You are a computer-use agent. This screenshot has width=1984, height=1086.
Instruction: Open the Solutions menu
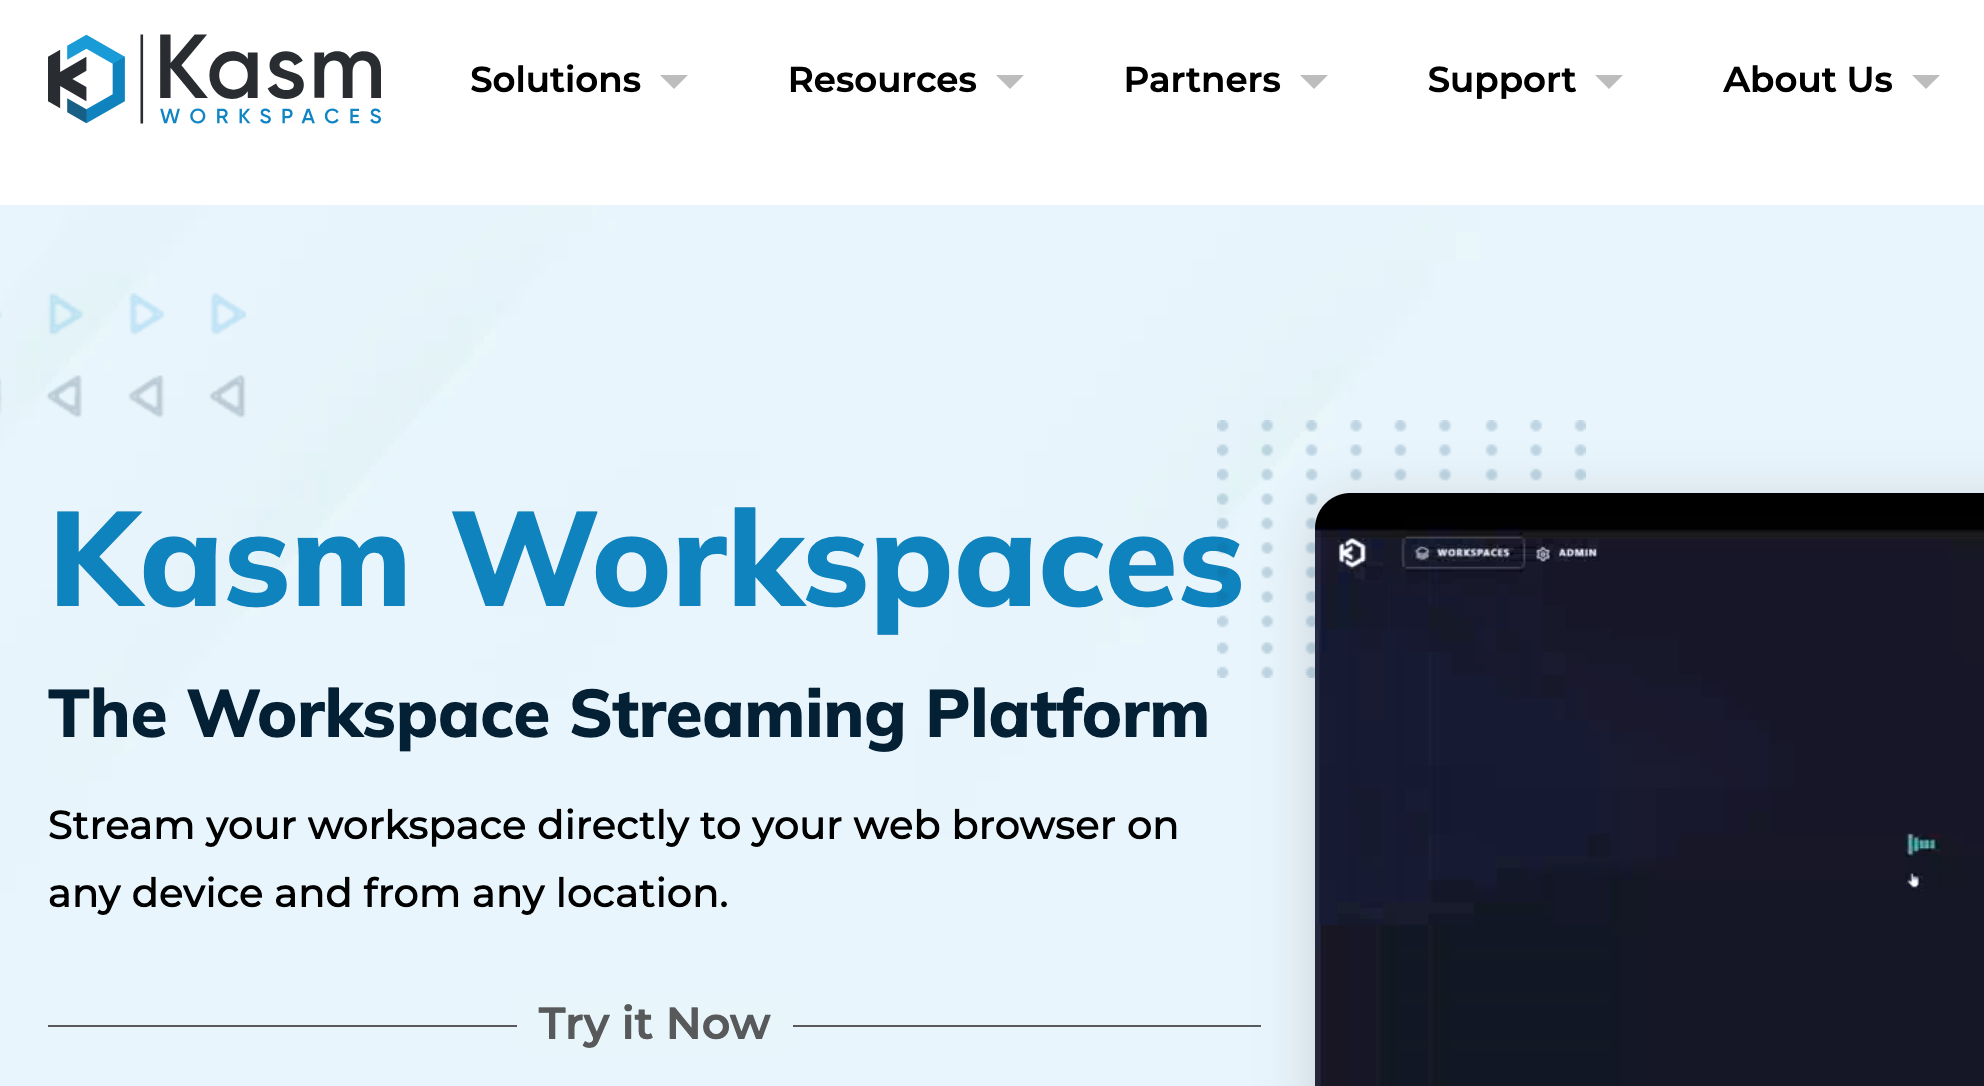[x=555, y=80]
